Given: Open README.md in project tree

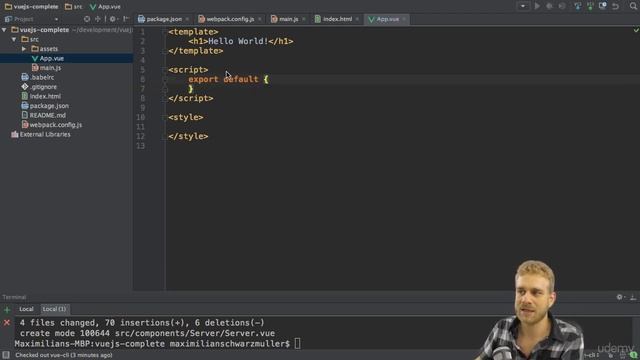Looking at the screenshot, I should click(x=43, y=115).
